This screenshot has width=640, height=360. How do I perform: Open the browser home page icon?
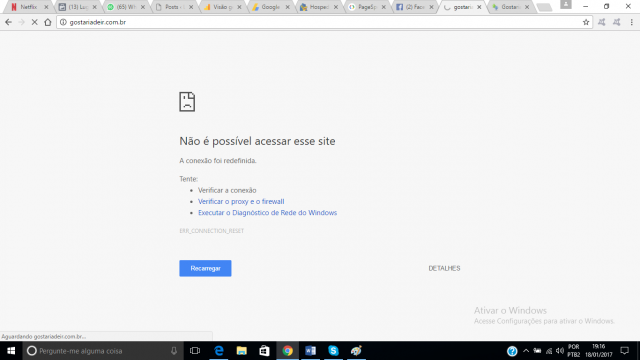(48, 22)
